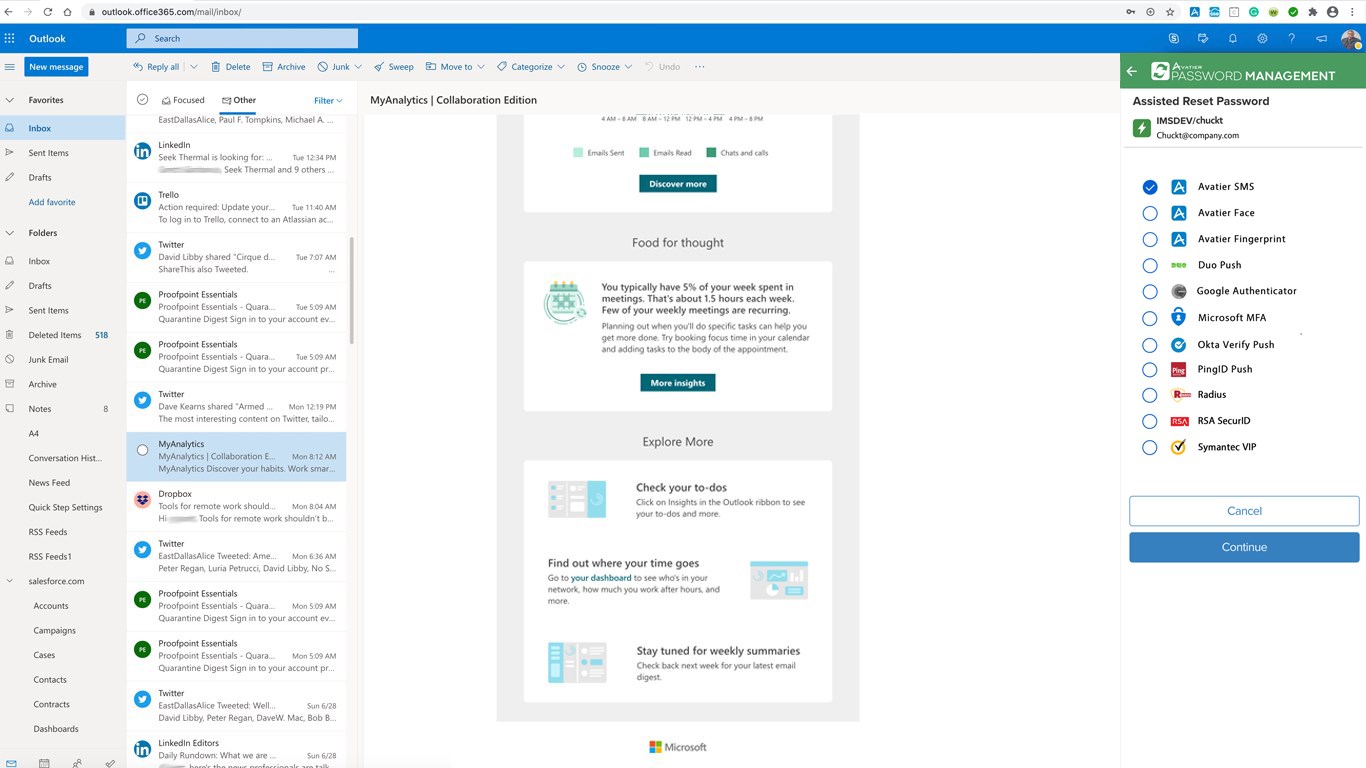Open the Junk Email folder
The image size is (1366, 768).
pos(48,359)
